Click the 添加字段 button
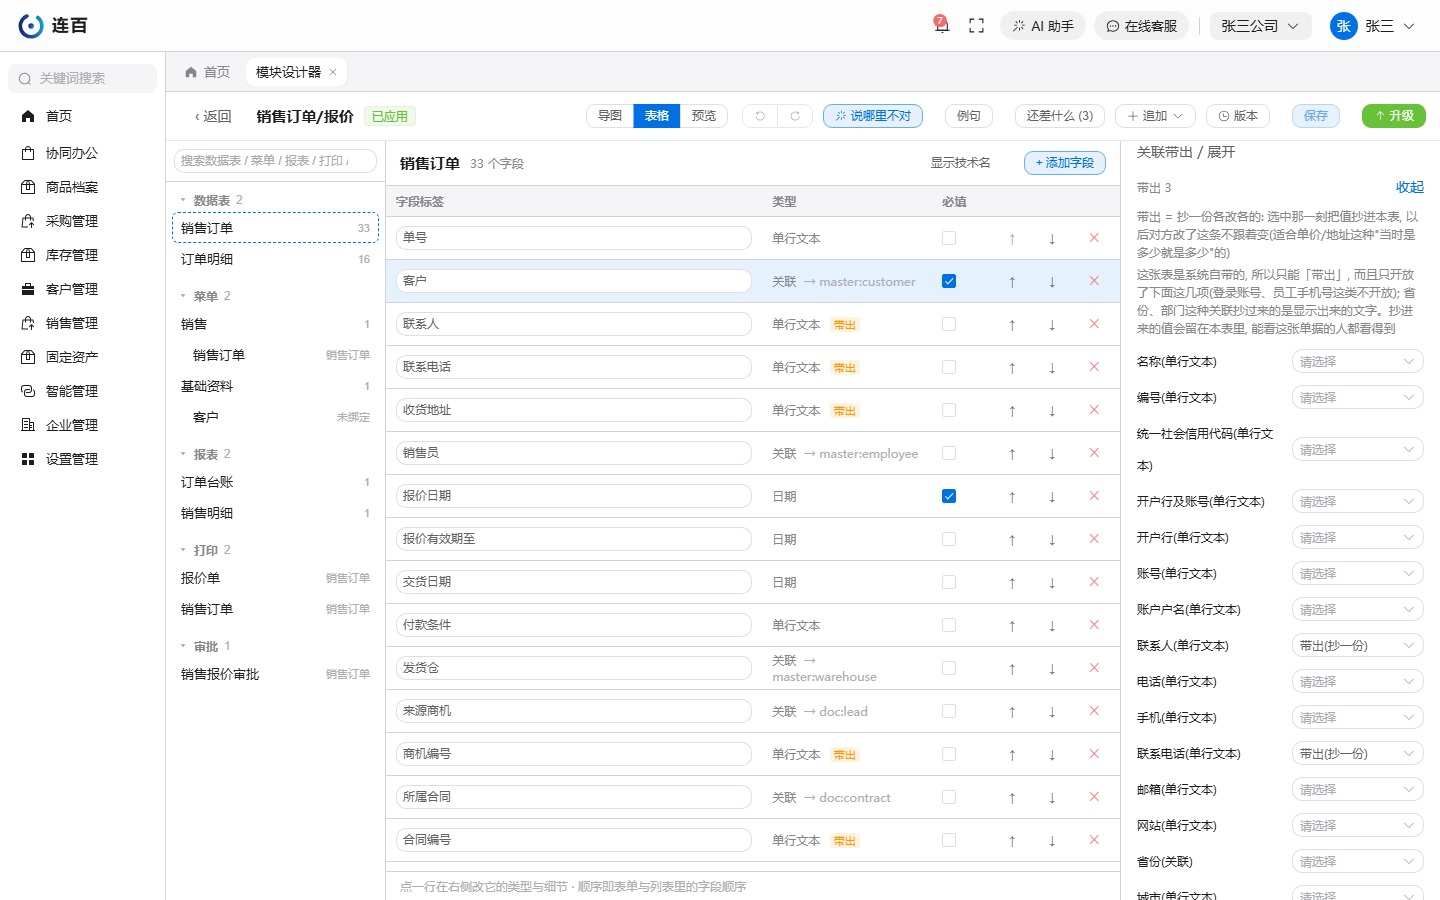This screenshot has height=900, width=1440. pyautogui.click(x=1065, y=162)
